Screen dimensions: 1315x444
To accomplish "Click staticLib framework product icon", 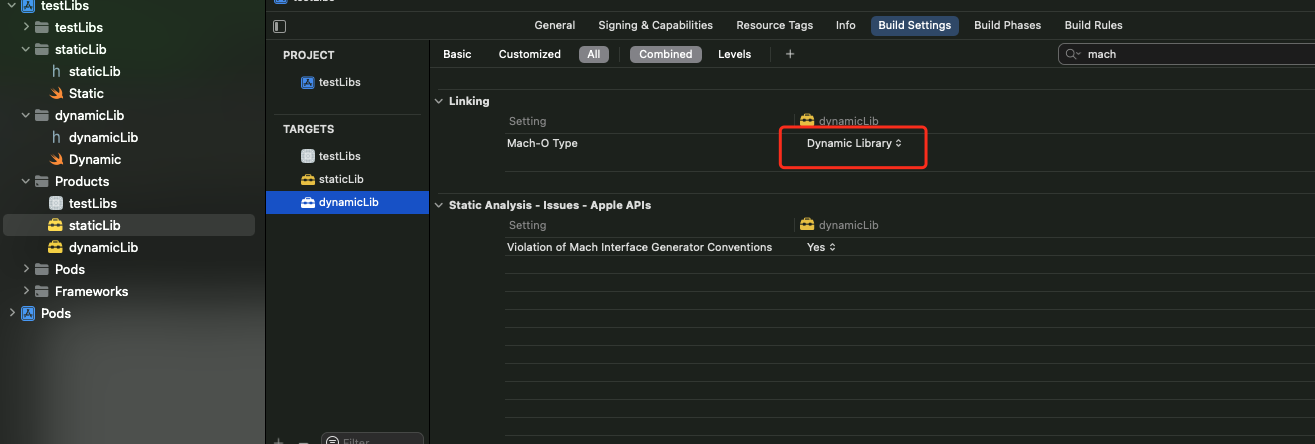I will [x=56, y=225].
